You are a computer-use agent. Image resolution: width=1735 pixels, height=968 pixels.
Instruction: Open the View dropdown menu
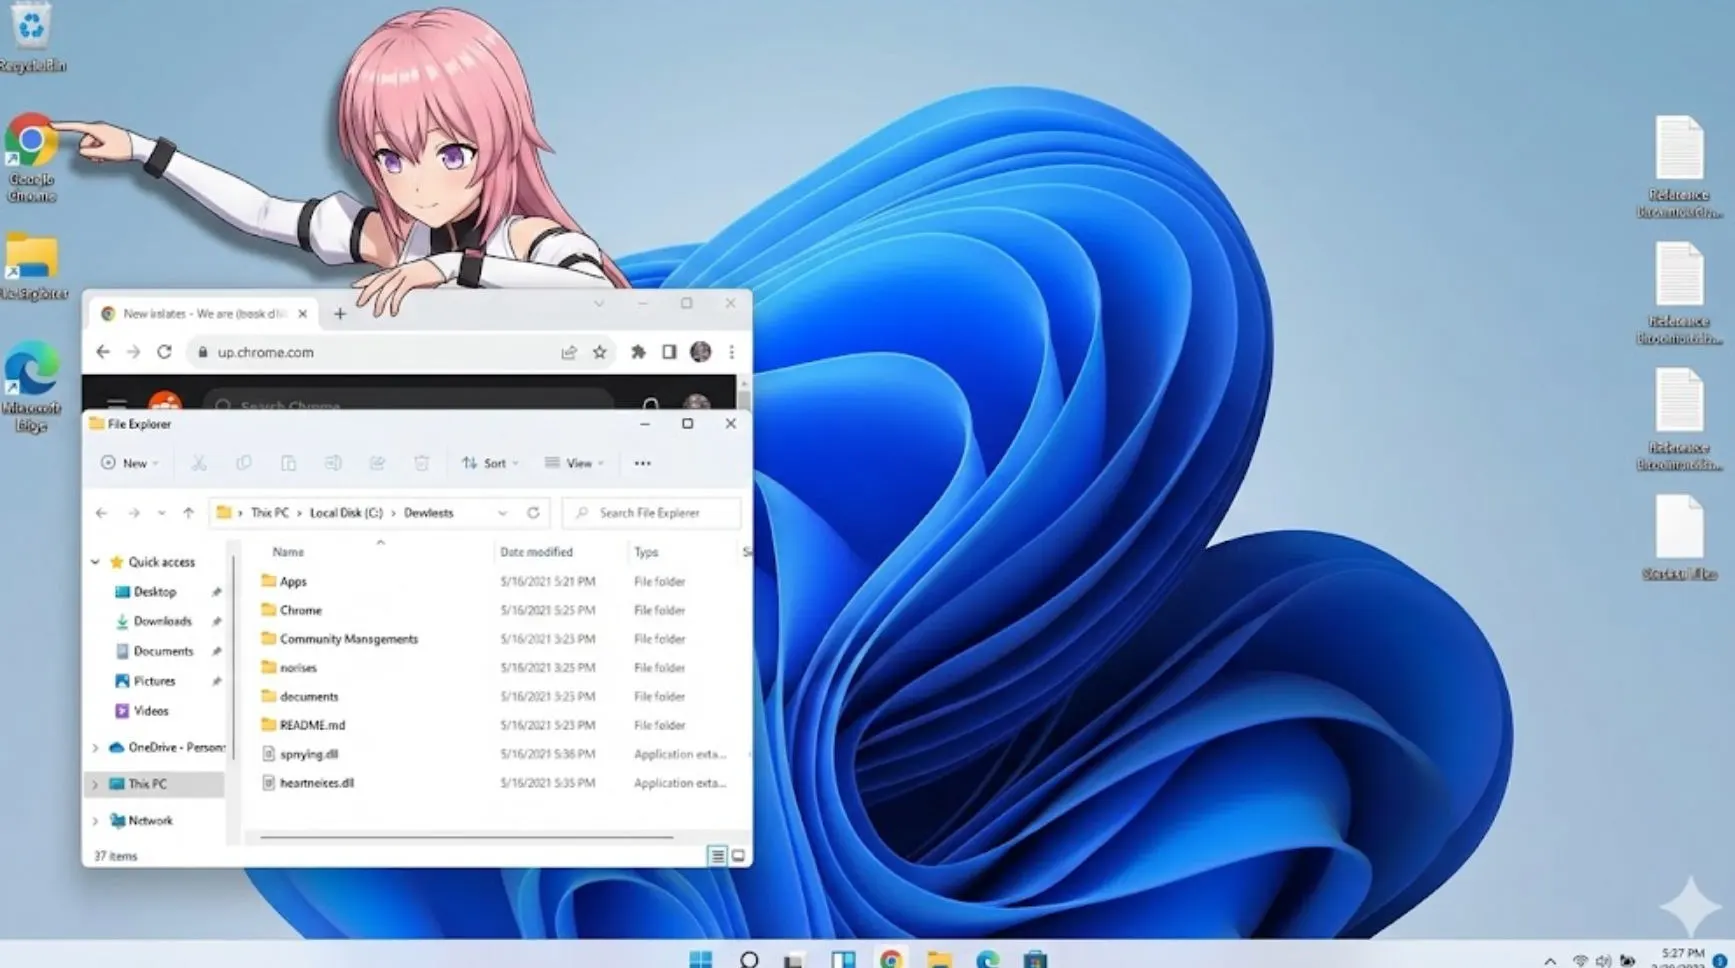click(574, 463)
